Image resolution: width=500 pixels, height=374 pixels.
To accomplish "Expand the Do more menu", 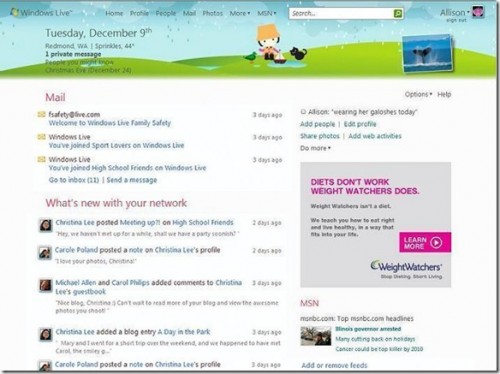I will coord(315,148).
